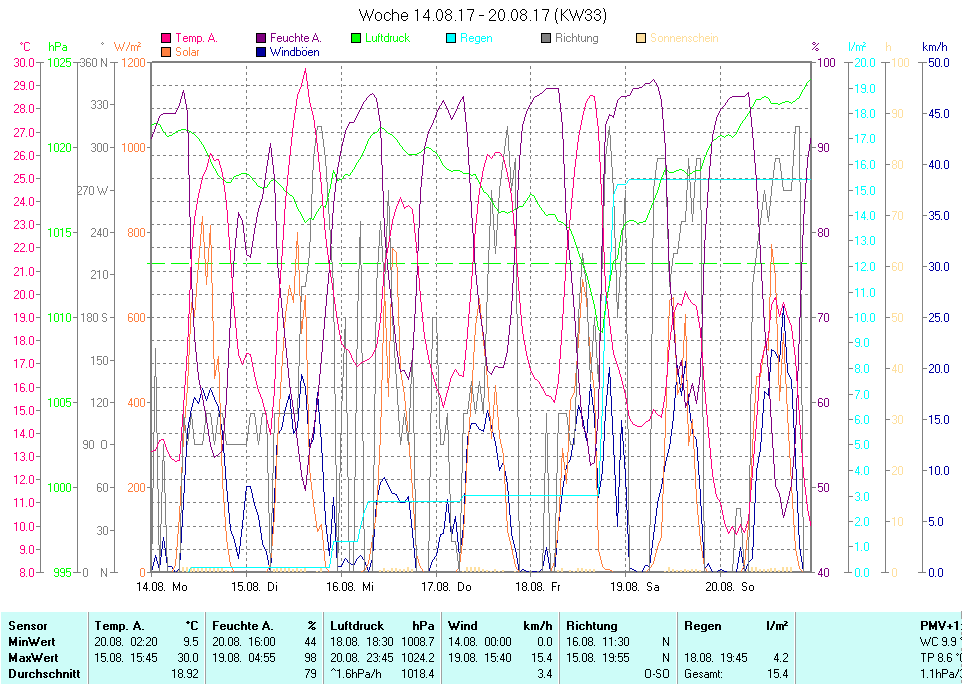Screen dimensions: 962x684
Task: Click the 'Luftdruck' legend label
Action: click(x=388, y=38)
